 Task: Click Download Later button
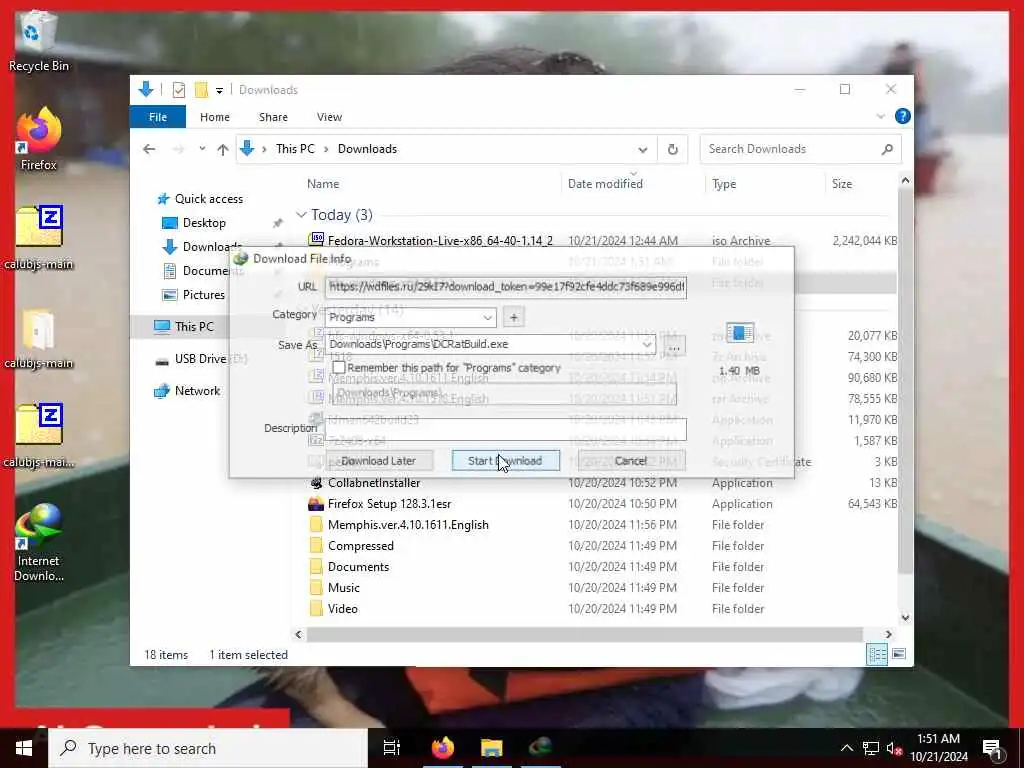pyautogui.click(x=379, y=460)
